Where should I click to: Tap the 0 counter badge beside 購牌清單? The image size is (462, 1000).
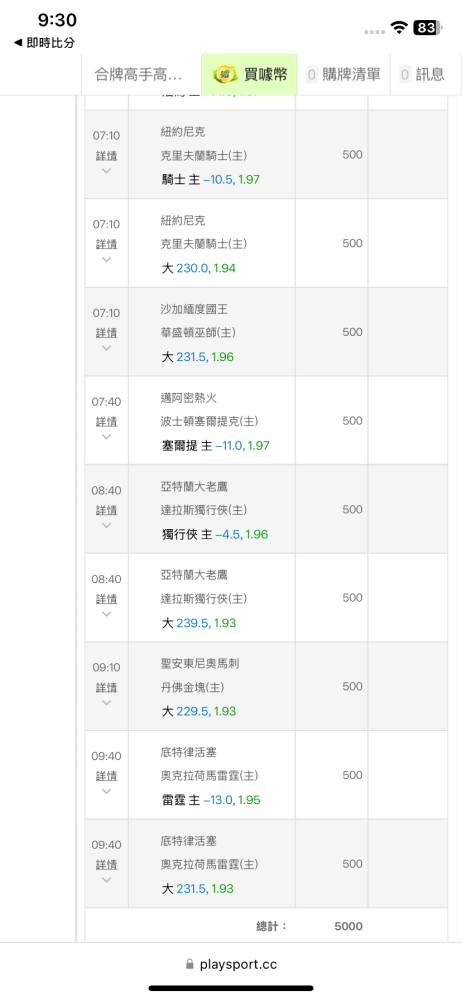tap(312, 75)
